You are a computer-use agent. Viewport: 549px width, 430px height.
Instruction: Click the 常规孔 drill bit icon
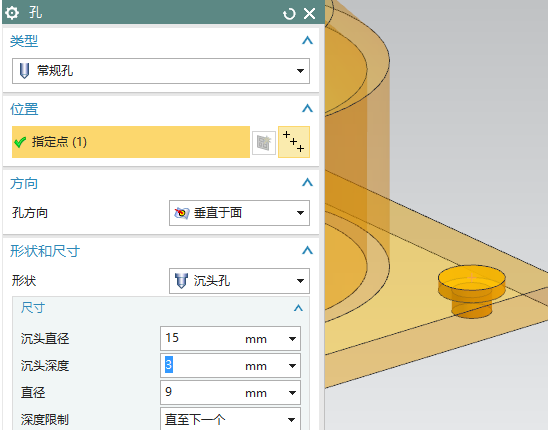[24, 71]
